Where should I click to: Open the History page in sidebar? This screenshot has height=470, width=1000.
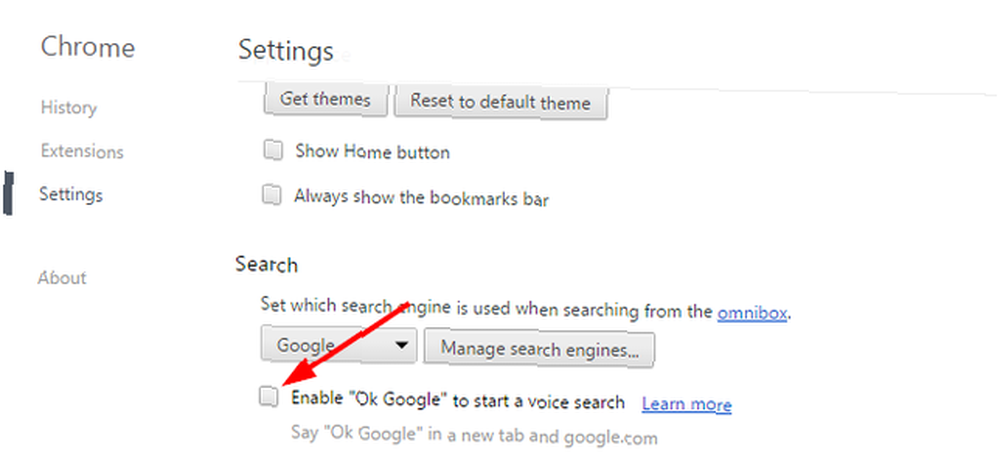coord(69,108)
